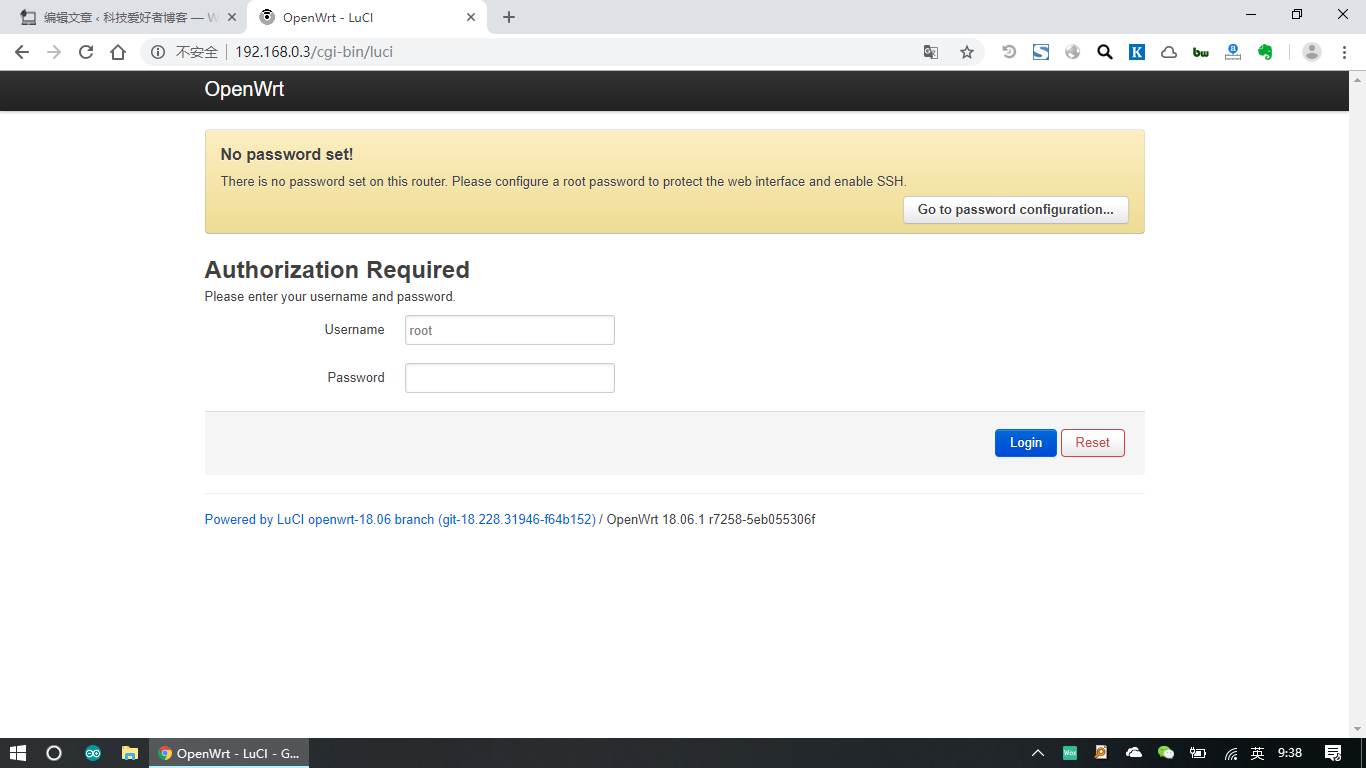This screenshot has width=1366, height=768.
Task: Click the green bw extension icon
Action: pos(1201,52)
